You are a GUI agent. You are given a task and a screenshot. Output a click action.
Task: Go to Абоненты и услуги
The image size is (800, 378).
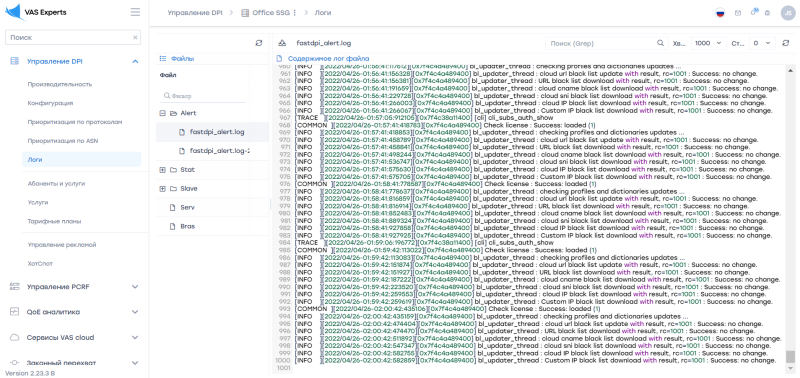tap(56, 183)
